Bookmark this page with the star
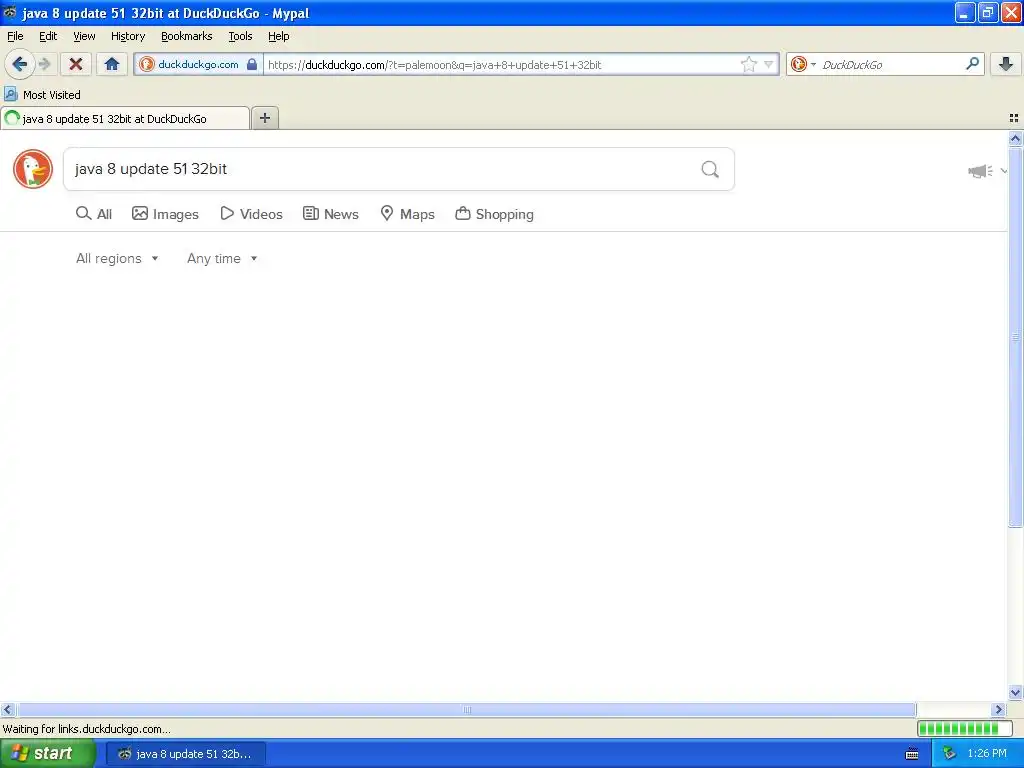This screenshot has width=1024, height=768. tap(749, 64)
